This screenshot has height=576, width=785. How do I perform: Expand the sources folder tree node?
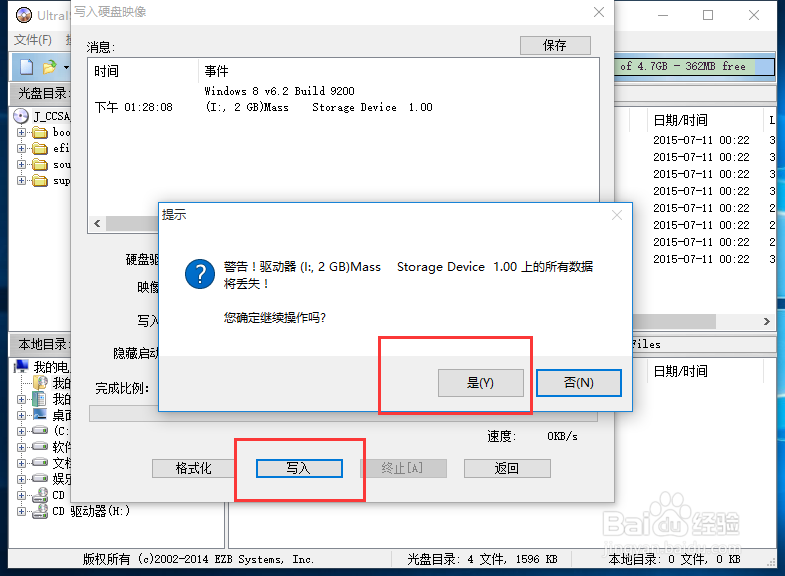tap(21, 165)
